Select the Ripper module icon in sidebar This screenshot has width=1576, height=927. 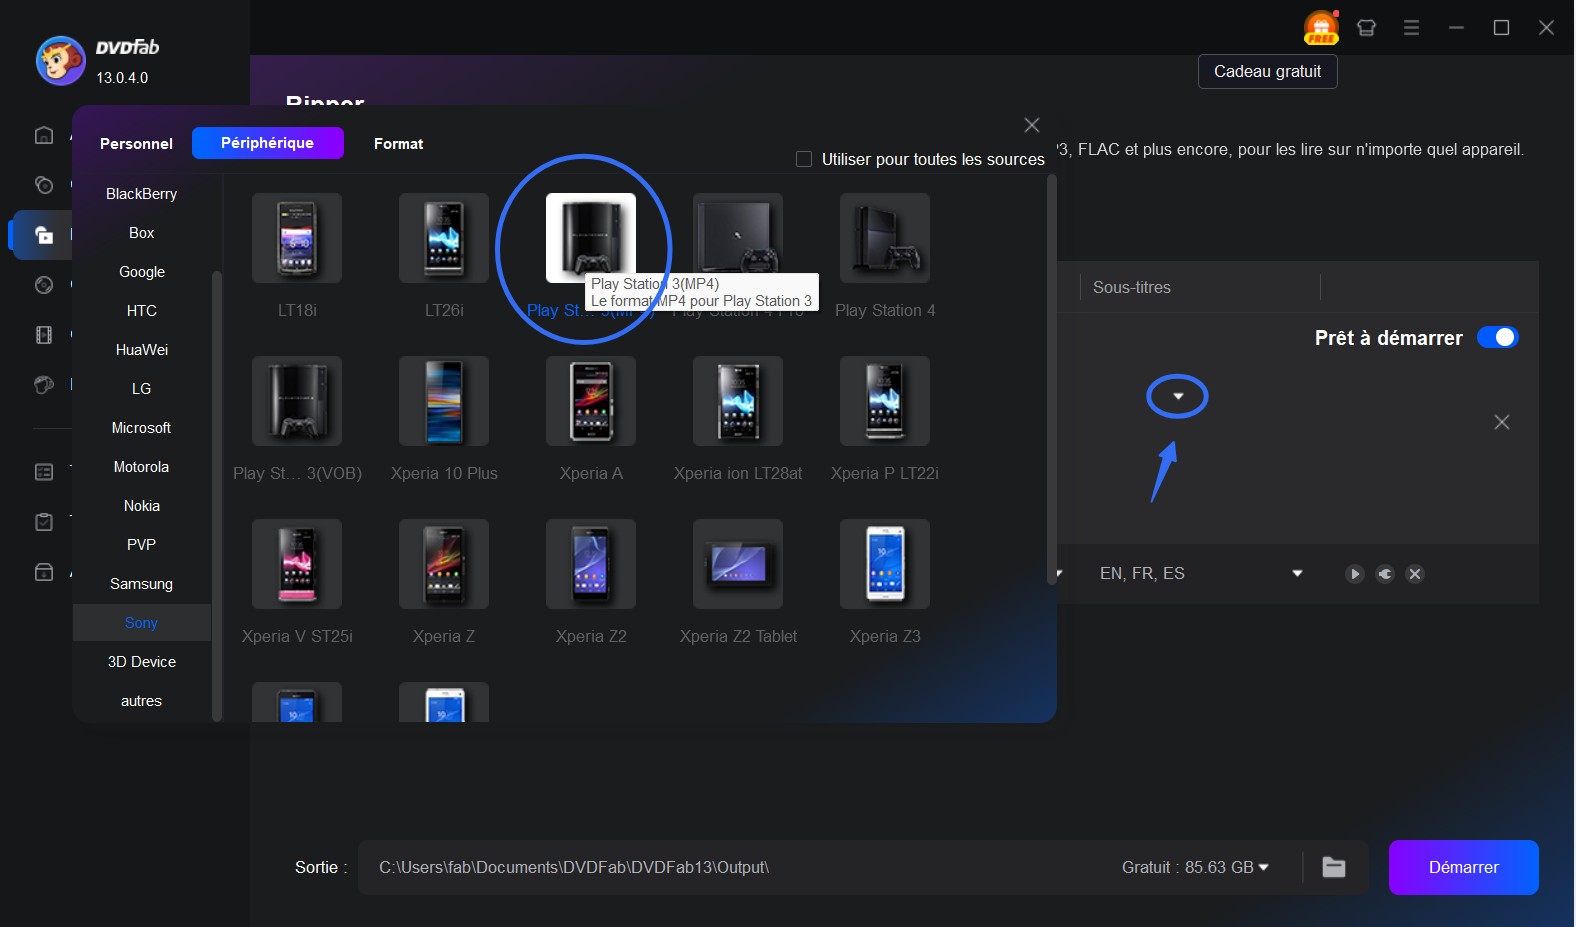click(44, 235)
